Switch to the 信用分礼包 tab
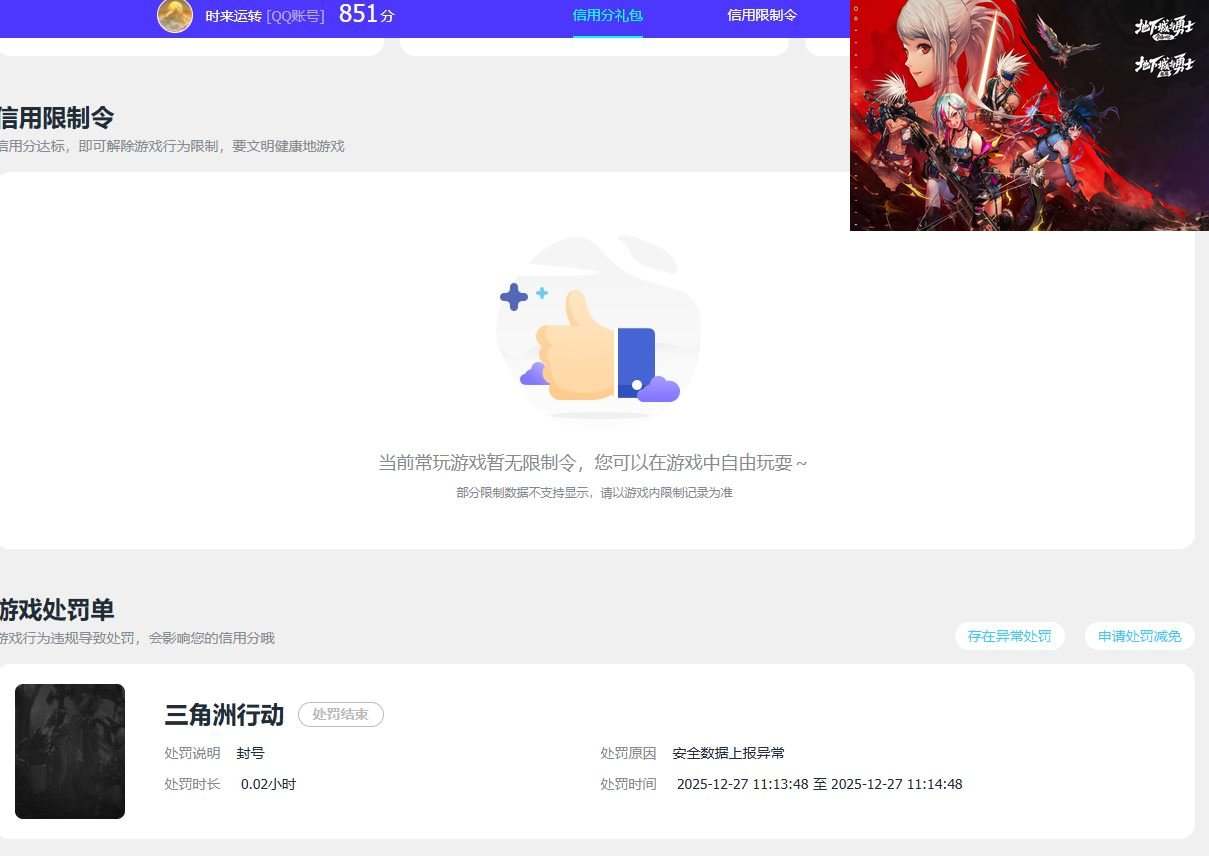The height and width of the screenshot is (856, 1209). (x=608, y=15)
